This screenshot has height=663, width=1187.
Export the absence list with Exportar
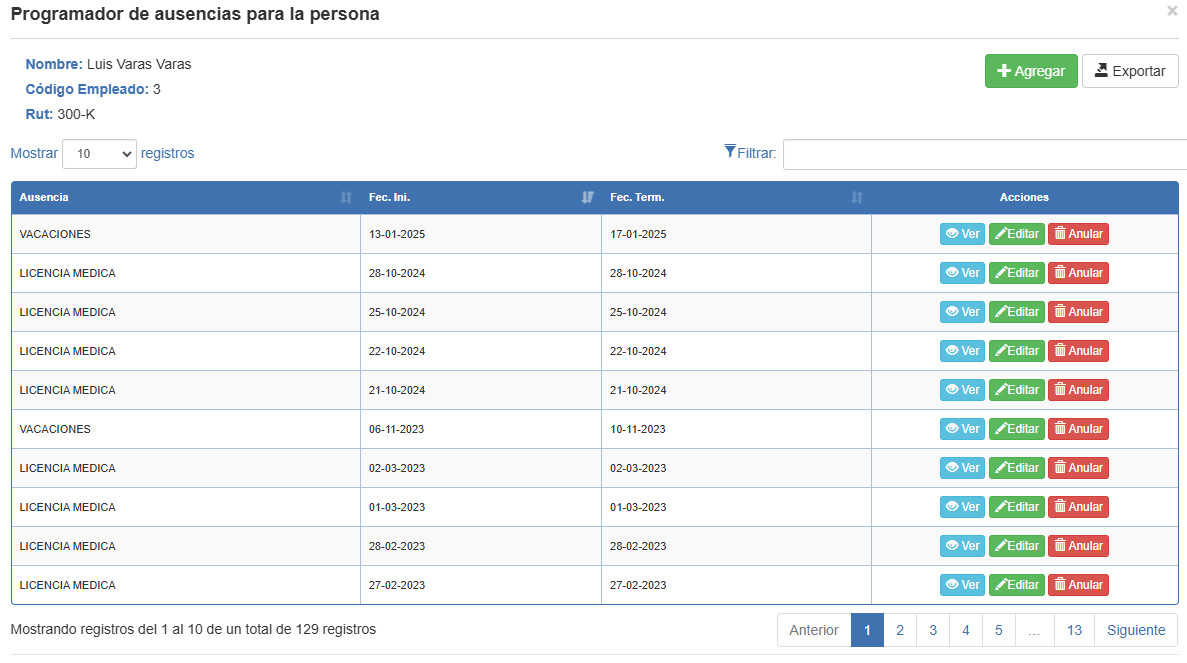click(x=1130, y=71)
